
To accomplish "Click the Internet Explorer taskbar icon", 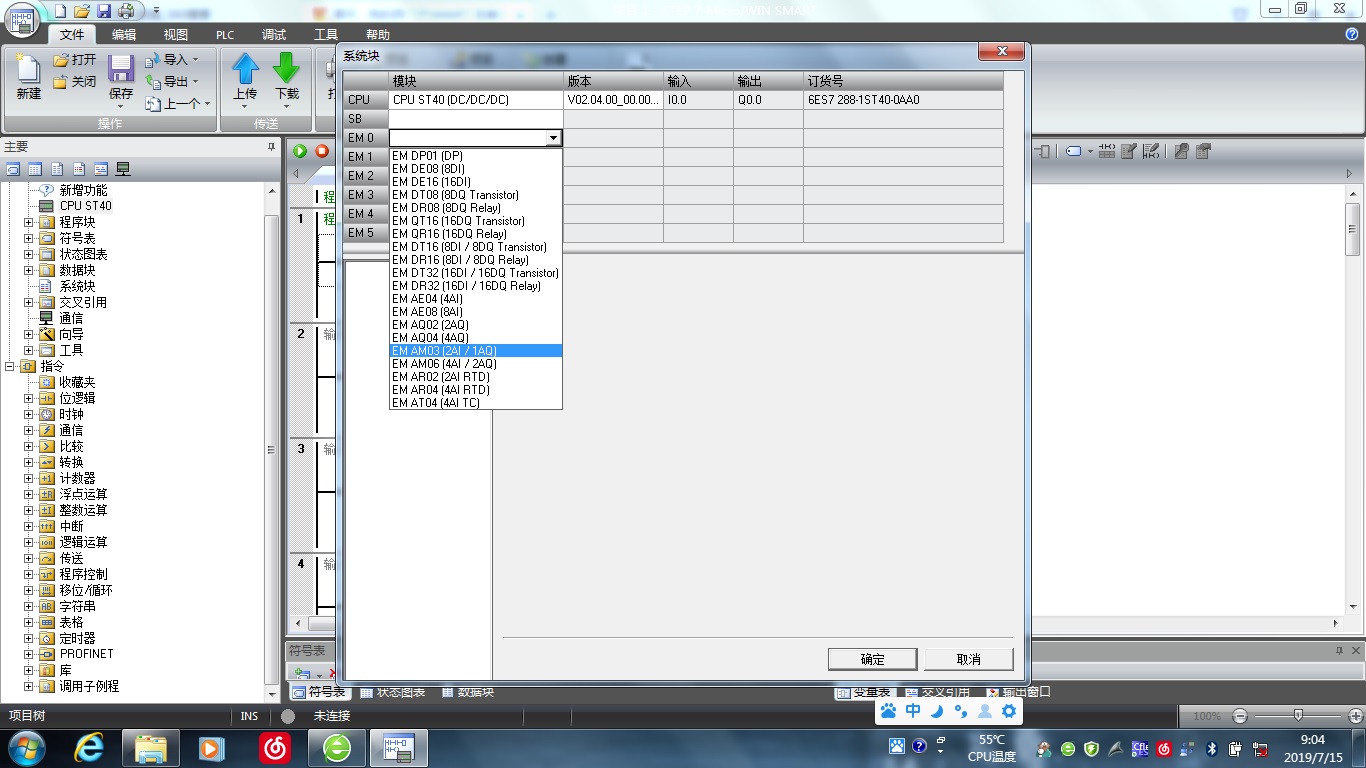I will (x=89, y=747).
